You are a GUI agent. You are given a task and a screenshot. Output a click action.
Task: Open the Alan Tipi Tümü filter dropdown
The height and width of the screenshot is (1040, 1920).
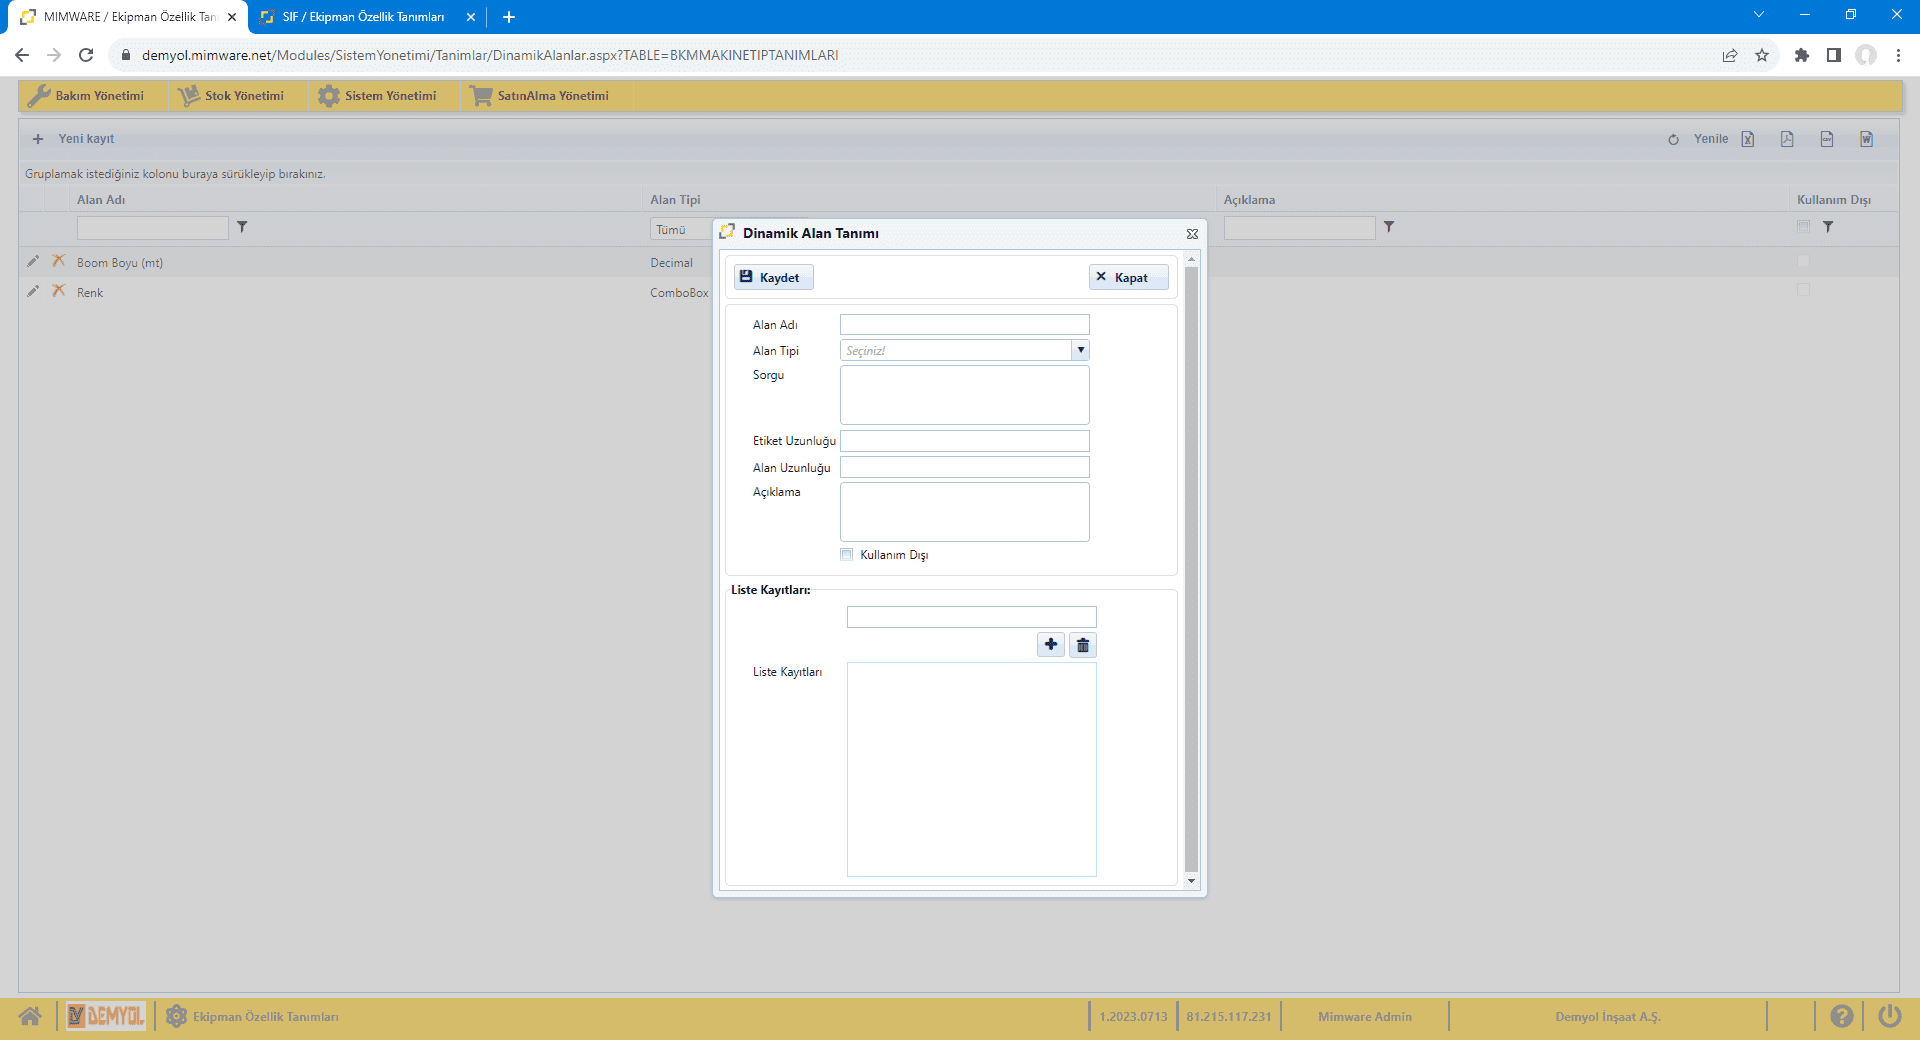click(680, 230)
